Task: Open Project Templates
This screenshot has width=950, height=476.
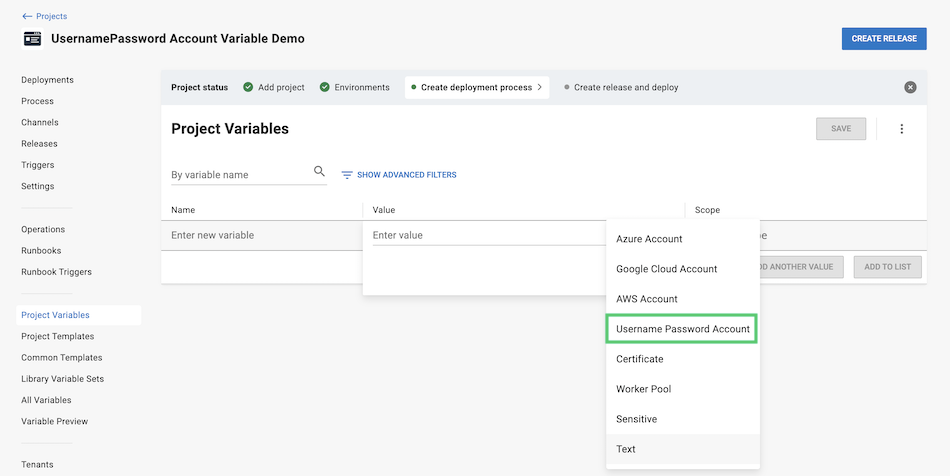Action: (x=58, y=336)
